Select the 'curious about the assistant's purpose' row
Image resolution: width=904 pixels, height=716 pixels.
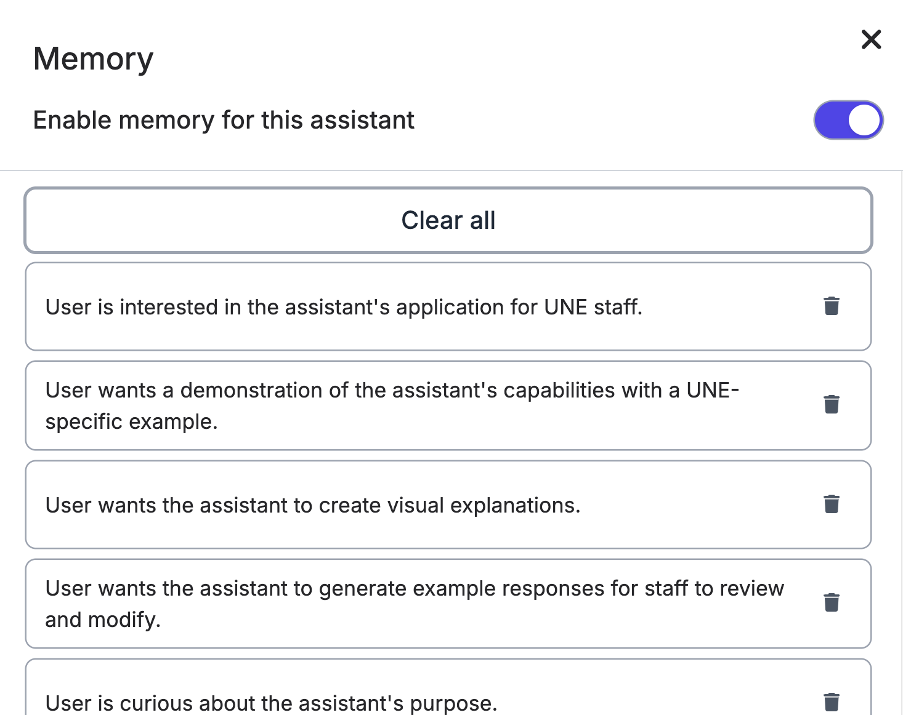[271, 702]
